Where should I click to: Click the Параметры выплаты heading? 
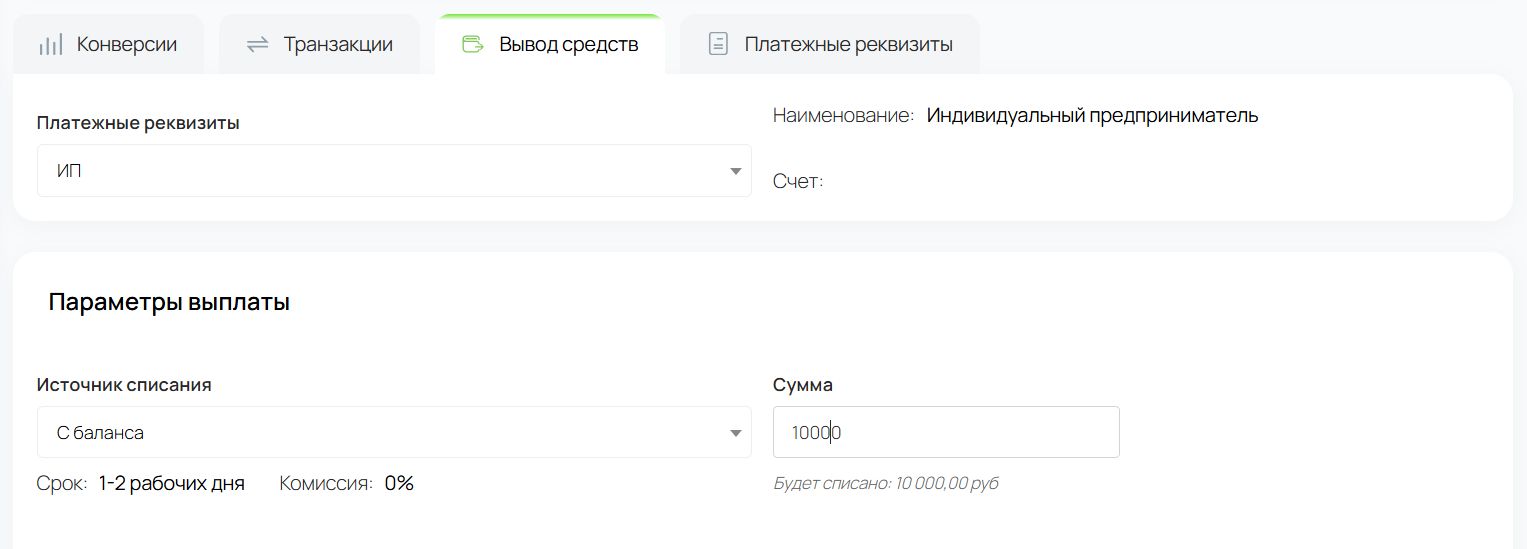(169, 303)
